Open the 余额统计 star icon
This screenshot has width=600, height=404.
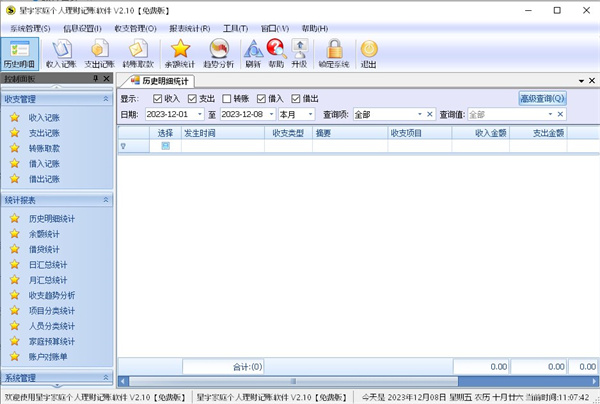(180, 53)
